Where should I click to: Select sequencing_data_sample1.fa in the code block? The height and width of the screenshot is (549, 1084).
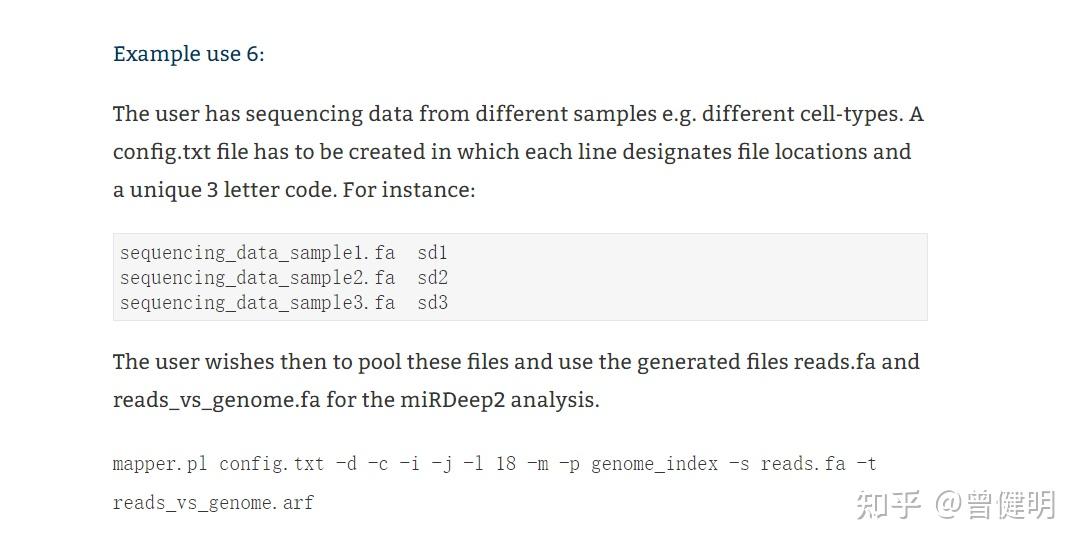pos(257,253)
